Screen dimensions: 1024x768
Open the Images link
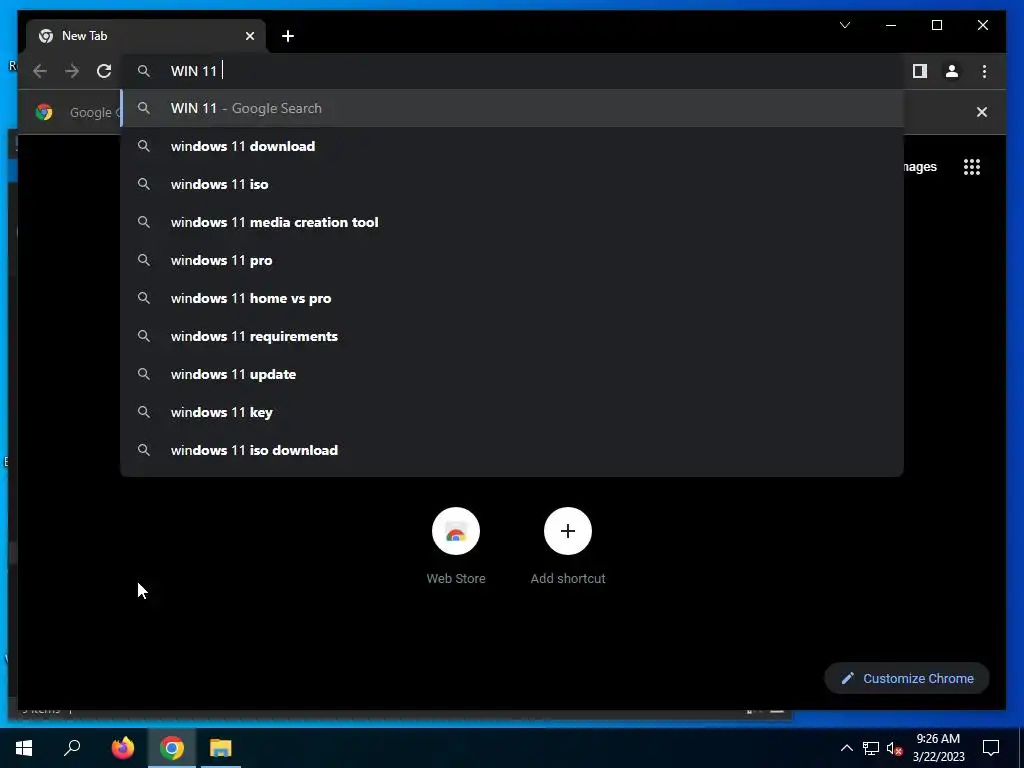coord(921,167)
